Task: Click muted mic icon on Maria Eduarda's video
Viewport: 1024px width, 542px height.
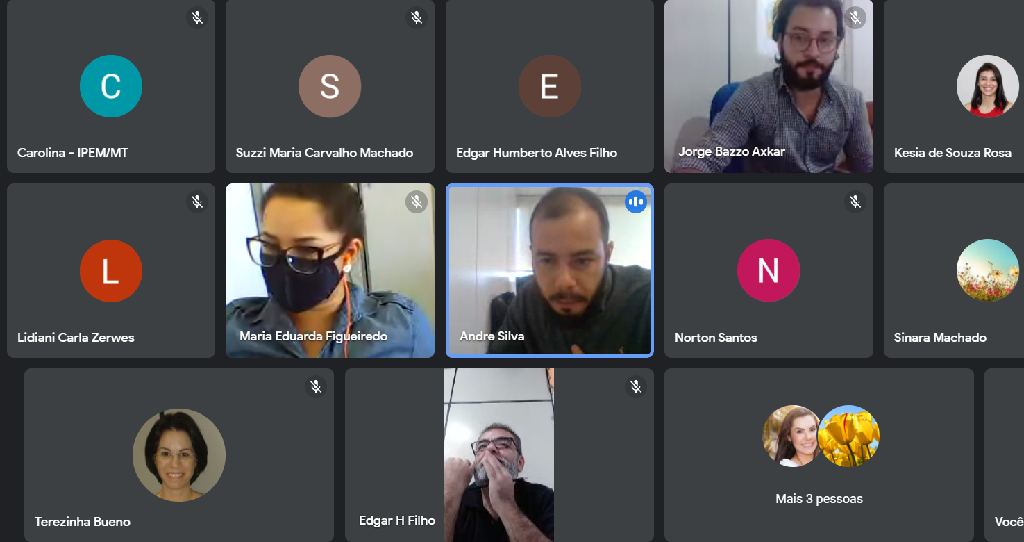Action: click(x=416, y=202)
